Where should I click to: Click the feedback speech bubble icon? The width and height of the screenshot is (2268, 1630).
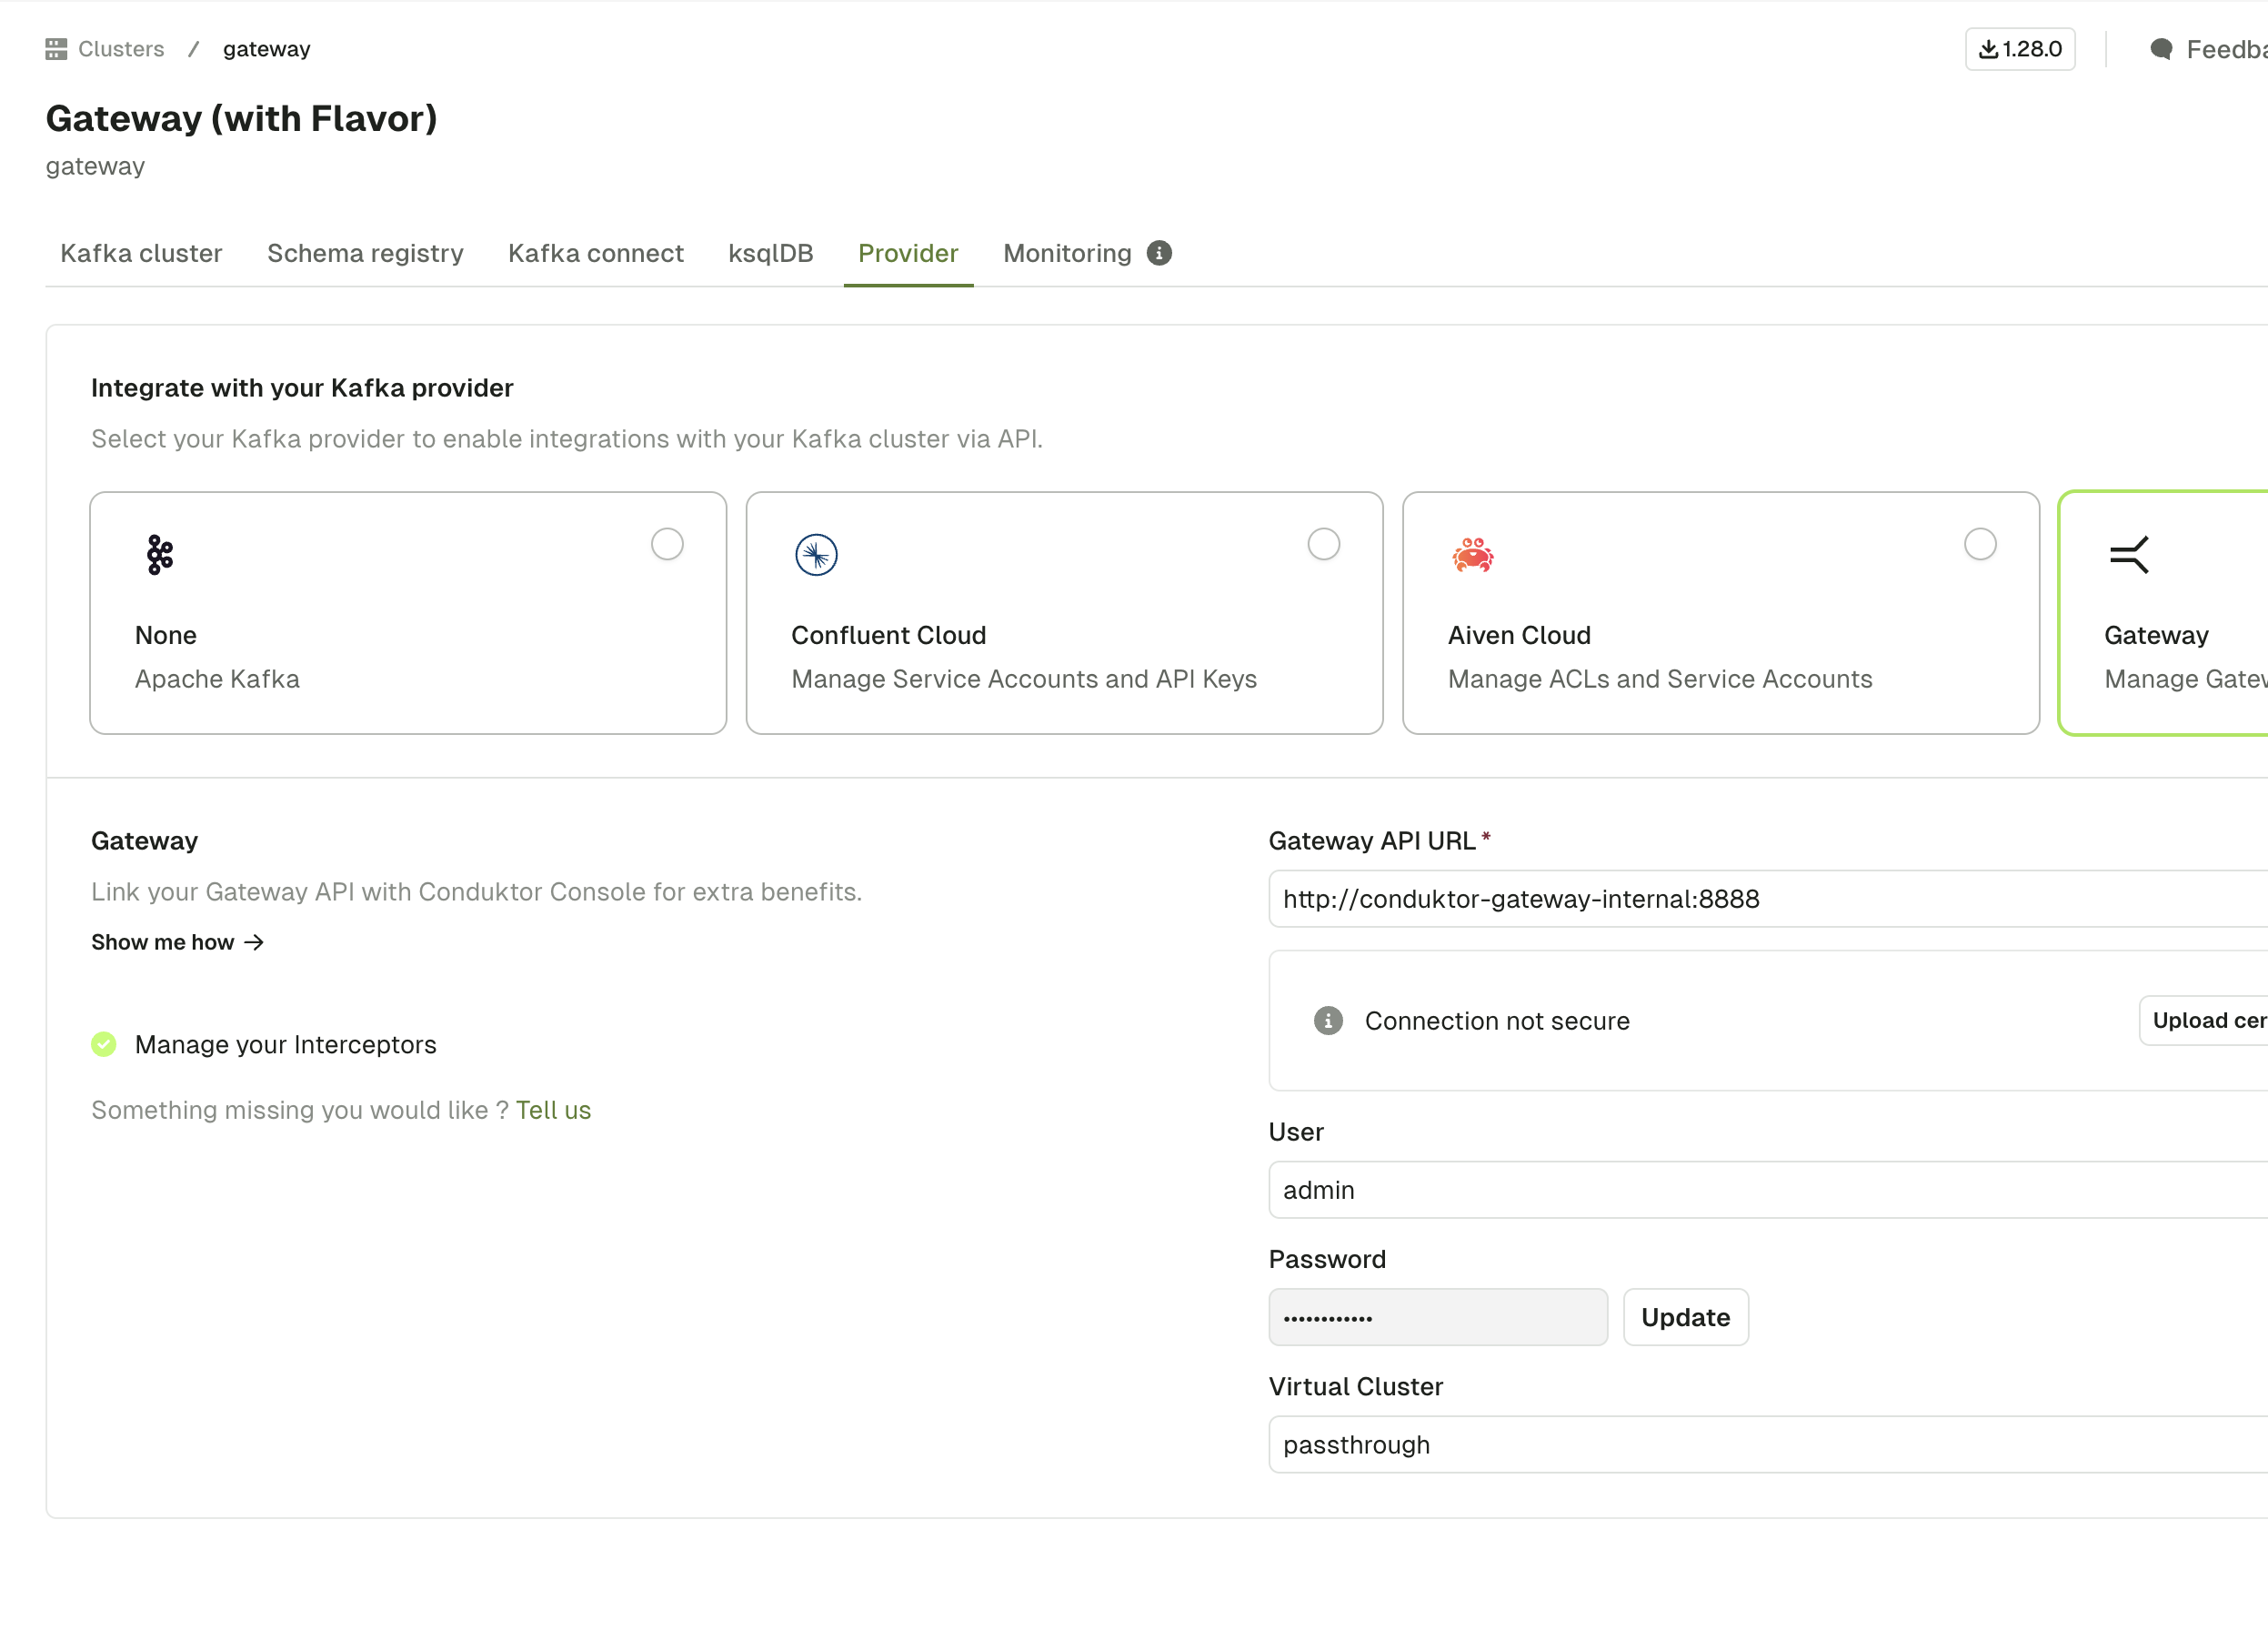(x=2161, y=49)
